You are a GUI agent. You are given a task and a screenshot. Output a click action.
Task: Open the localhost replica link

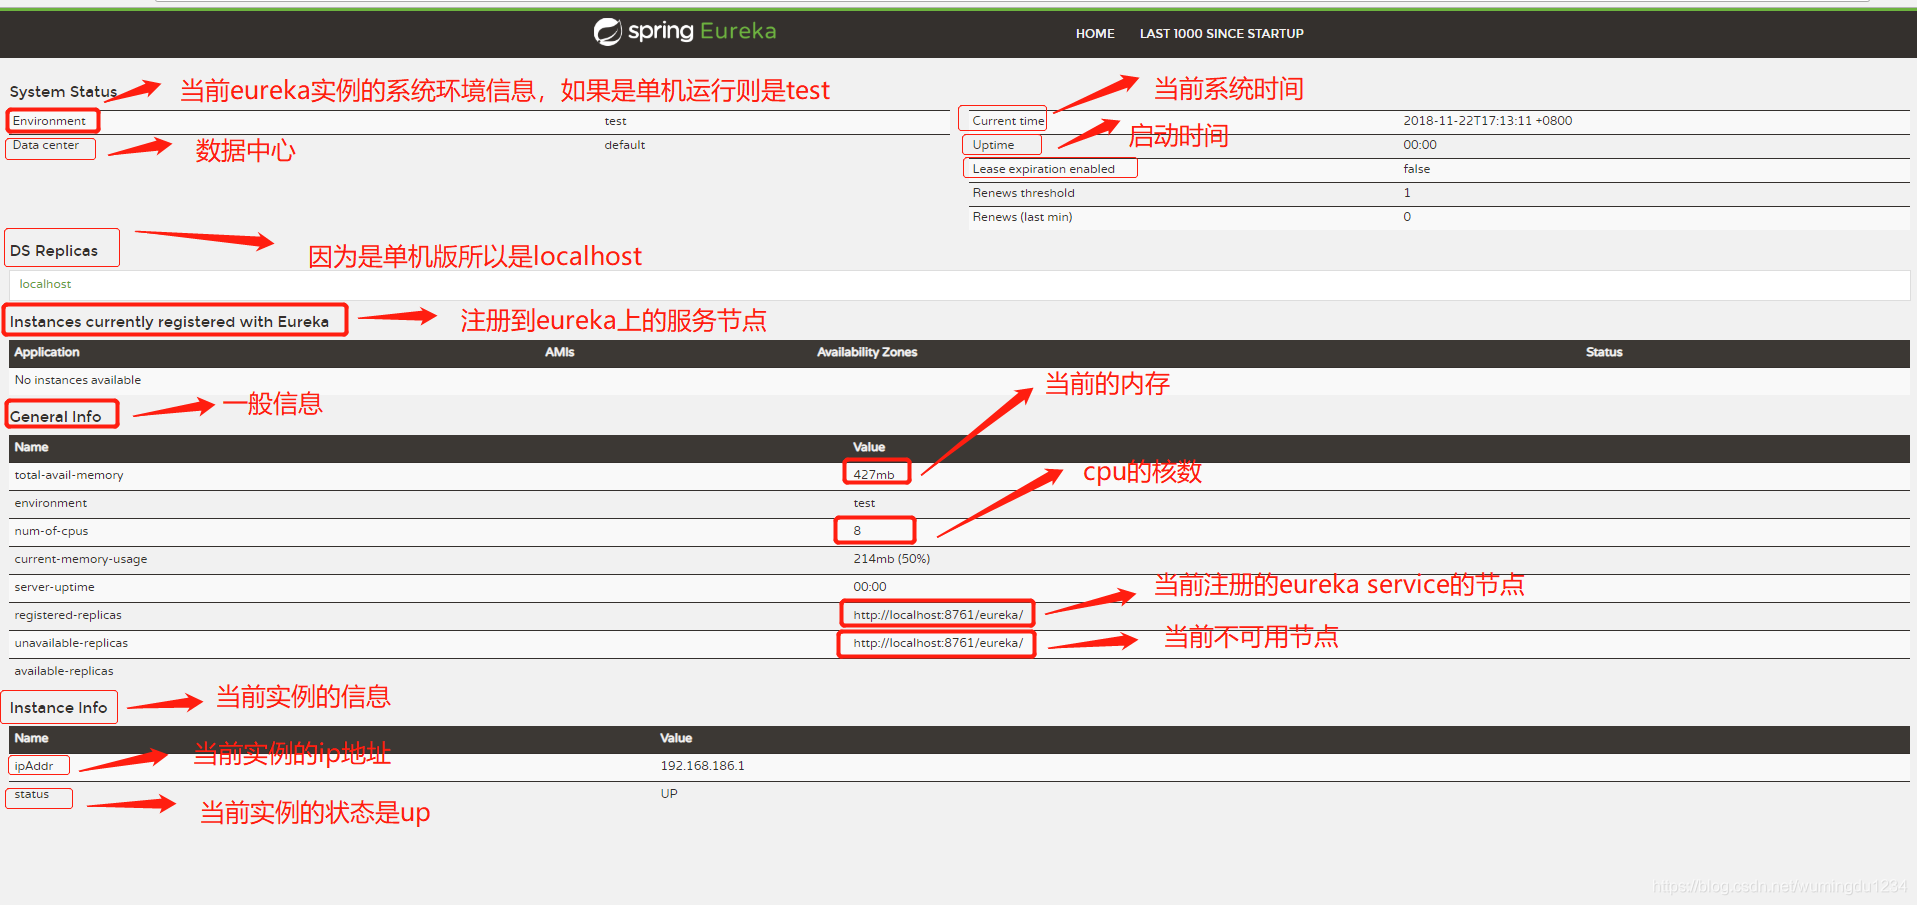tap(45, 284)
